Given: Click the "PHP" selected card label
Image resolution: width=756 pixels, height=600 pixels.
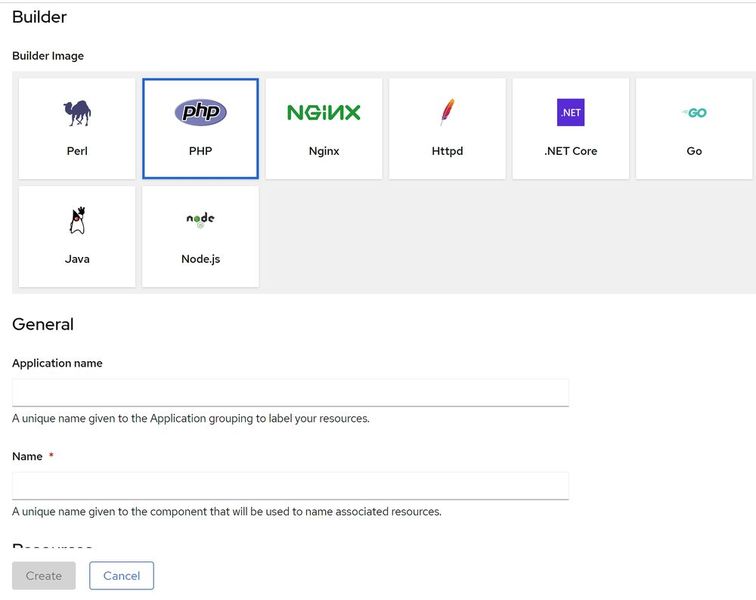Looking at the screenshot, I should tap(200, 151).
